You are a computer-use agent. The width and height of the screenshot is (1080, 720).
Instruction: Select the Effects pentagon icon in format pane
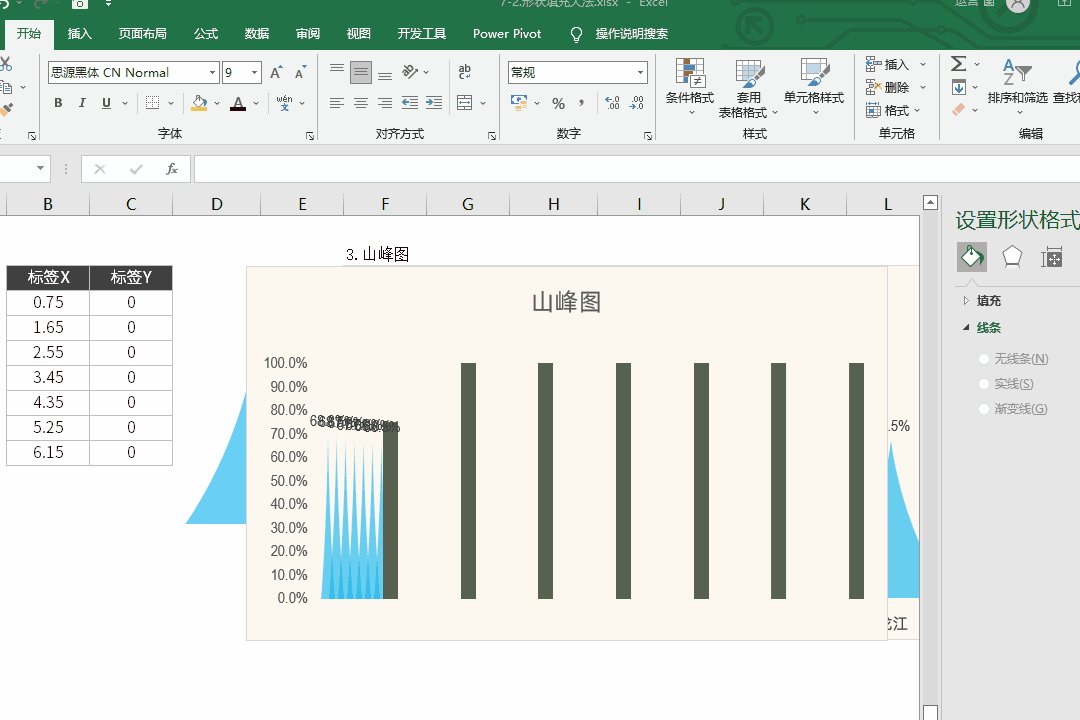click(1012, 257)
